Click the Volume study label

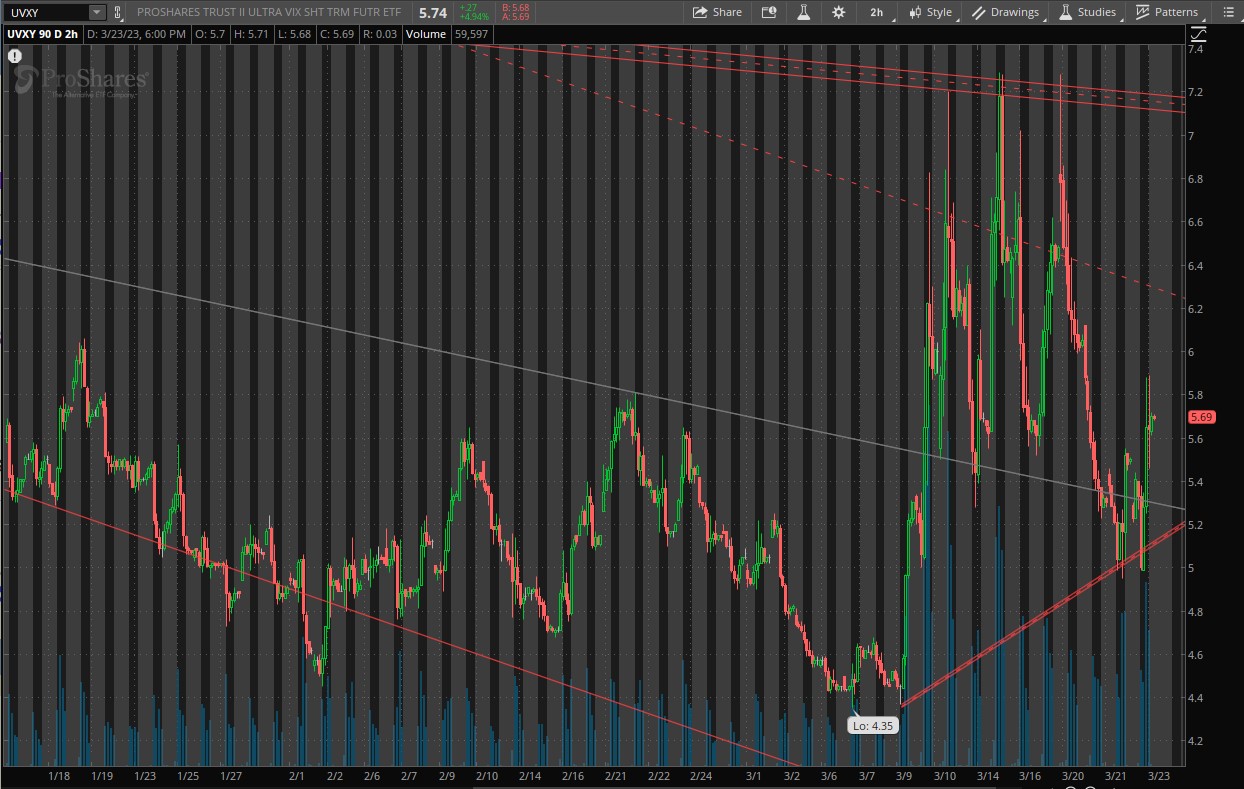tap(427, 33)
